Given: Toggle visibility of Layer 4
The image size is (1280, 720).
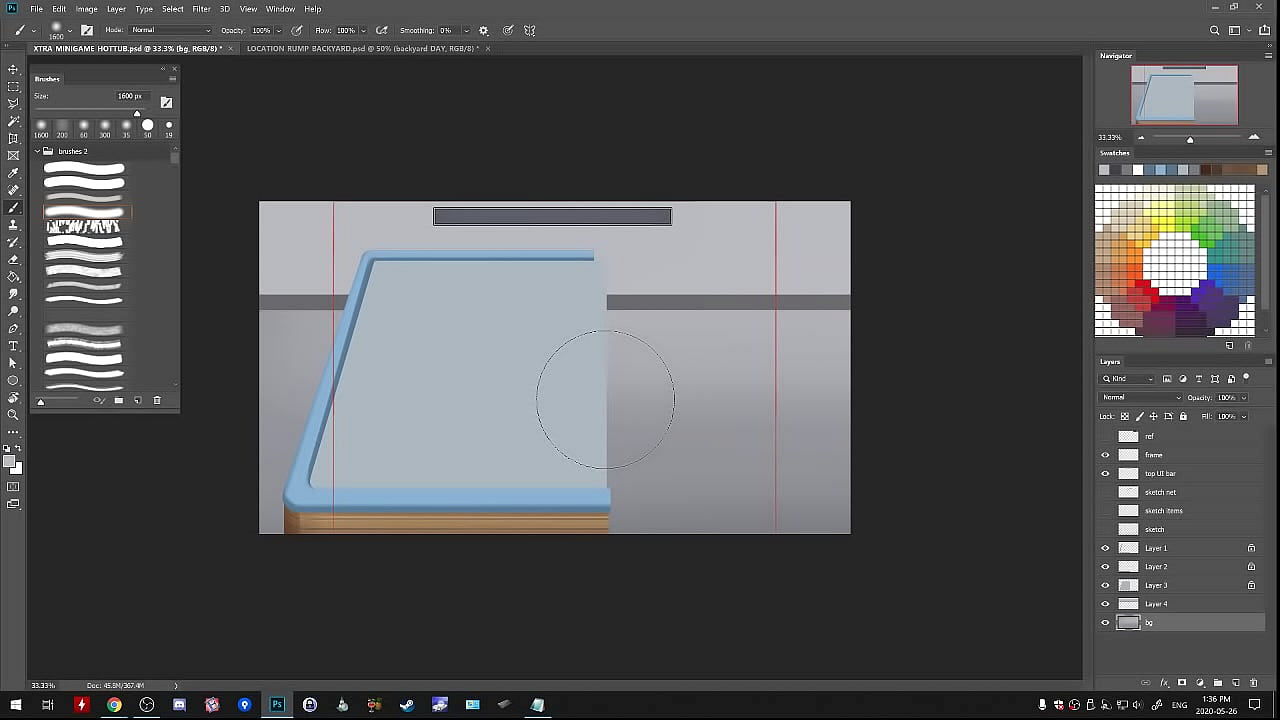Looking at the screenshot, I should pos(1105,604).
